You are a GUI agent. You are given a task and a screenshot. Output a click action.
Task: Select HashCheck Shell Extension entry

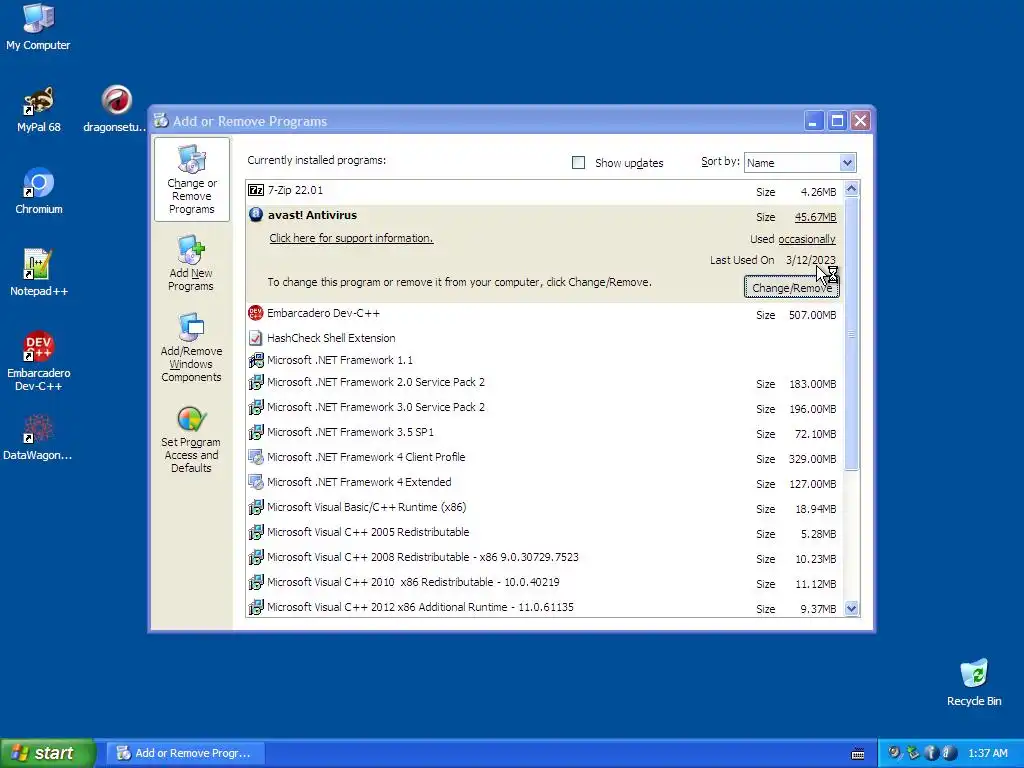pos(545,338)
